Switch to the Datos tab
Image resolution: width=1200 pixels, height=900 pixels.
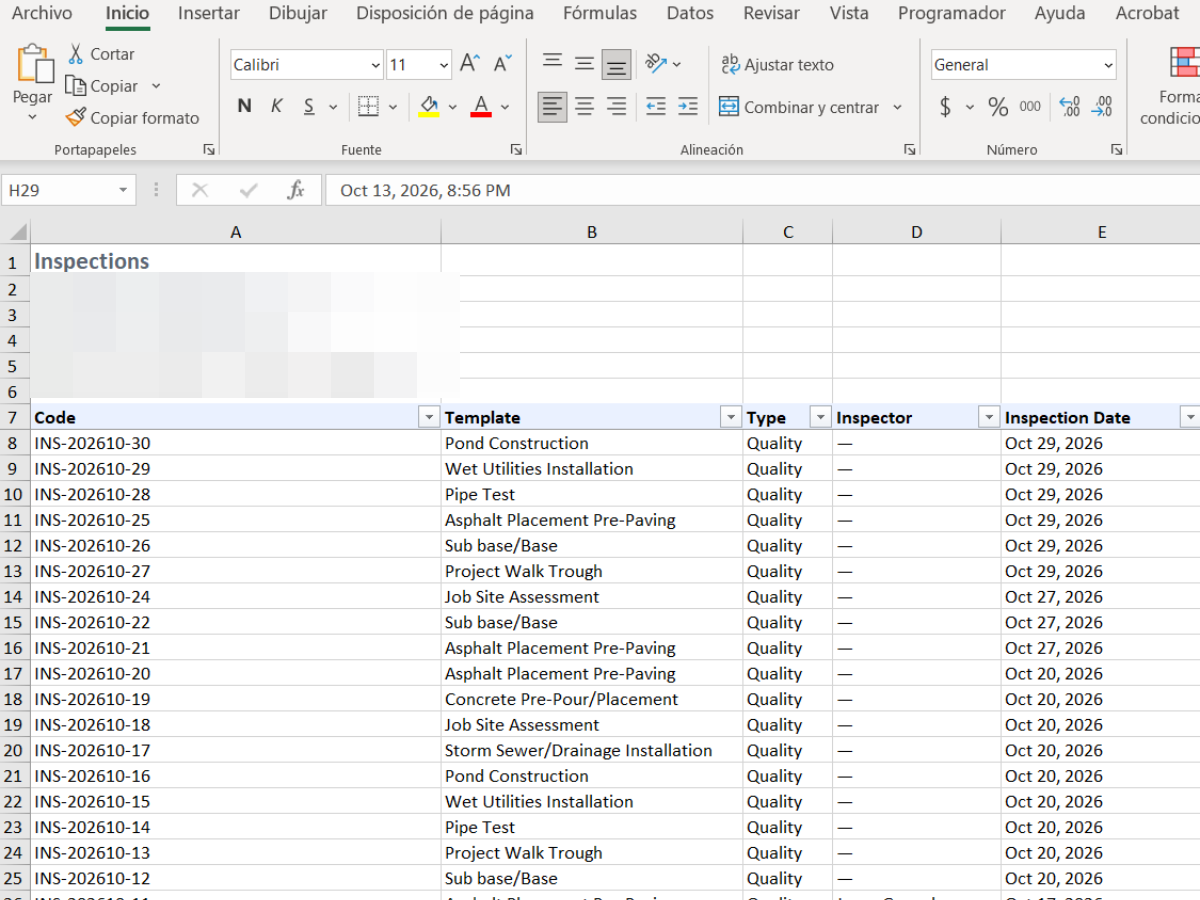pos(690,13)
